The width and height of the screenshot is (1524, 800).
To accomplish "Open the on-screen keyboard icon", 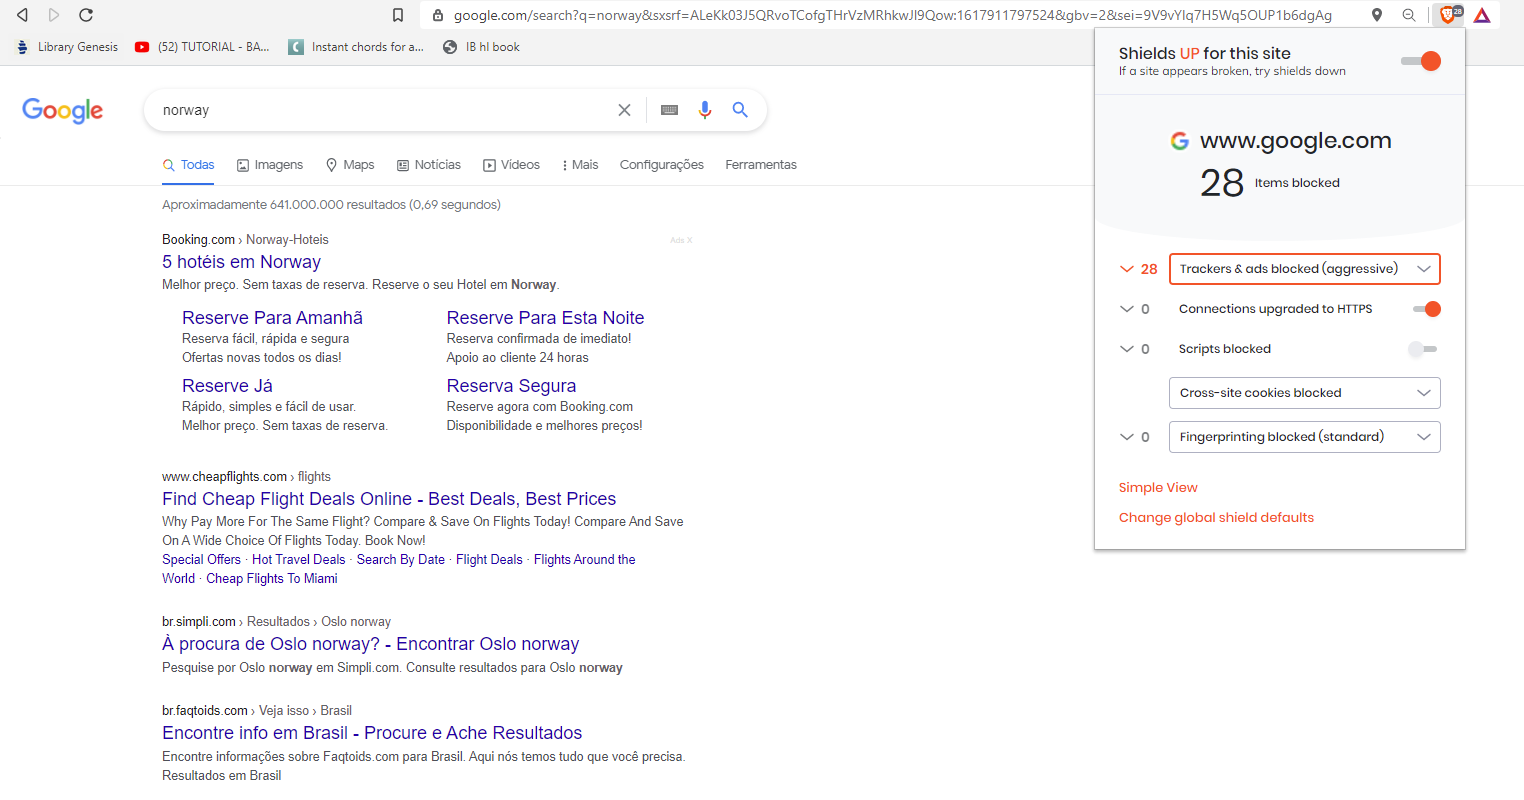I will (670, 110).
